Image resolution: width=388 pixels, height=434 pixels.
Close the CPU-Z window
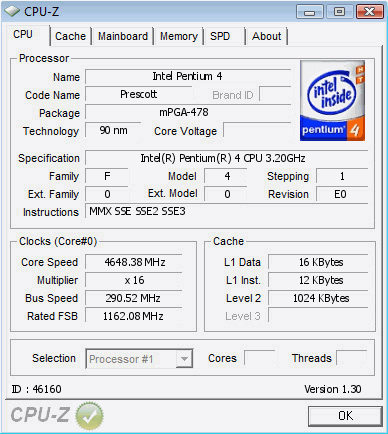[369, 12]
